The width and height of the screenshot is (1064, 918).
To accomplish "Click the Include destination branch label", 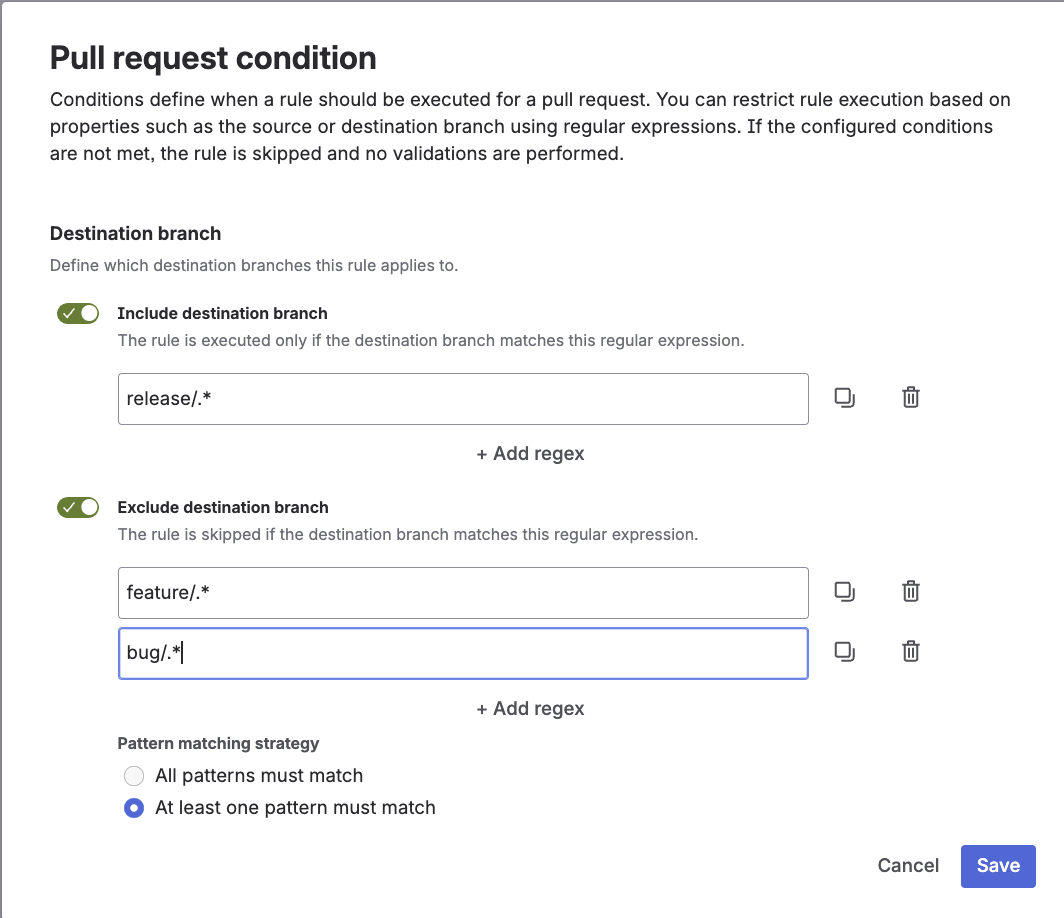I will (x=223, y=313).
